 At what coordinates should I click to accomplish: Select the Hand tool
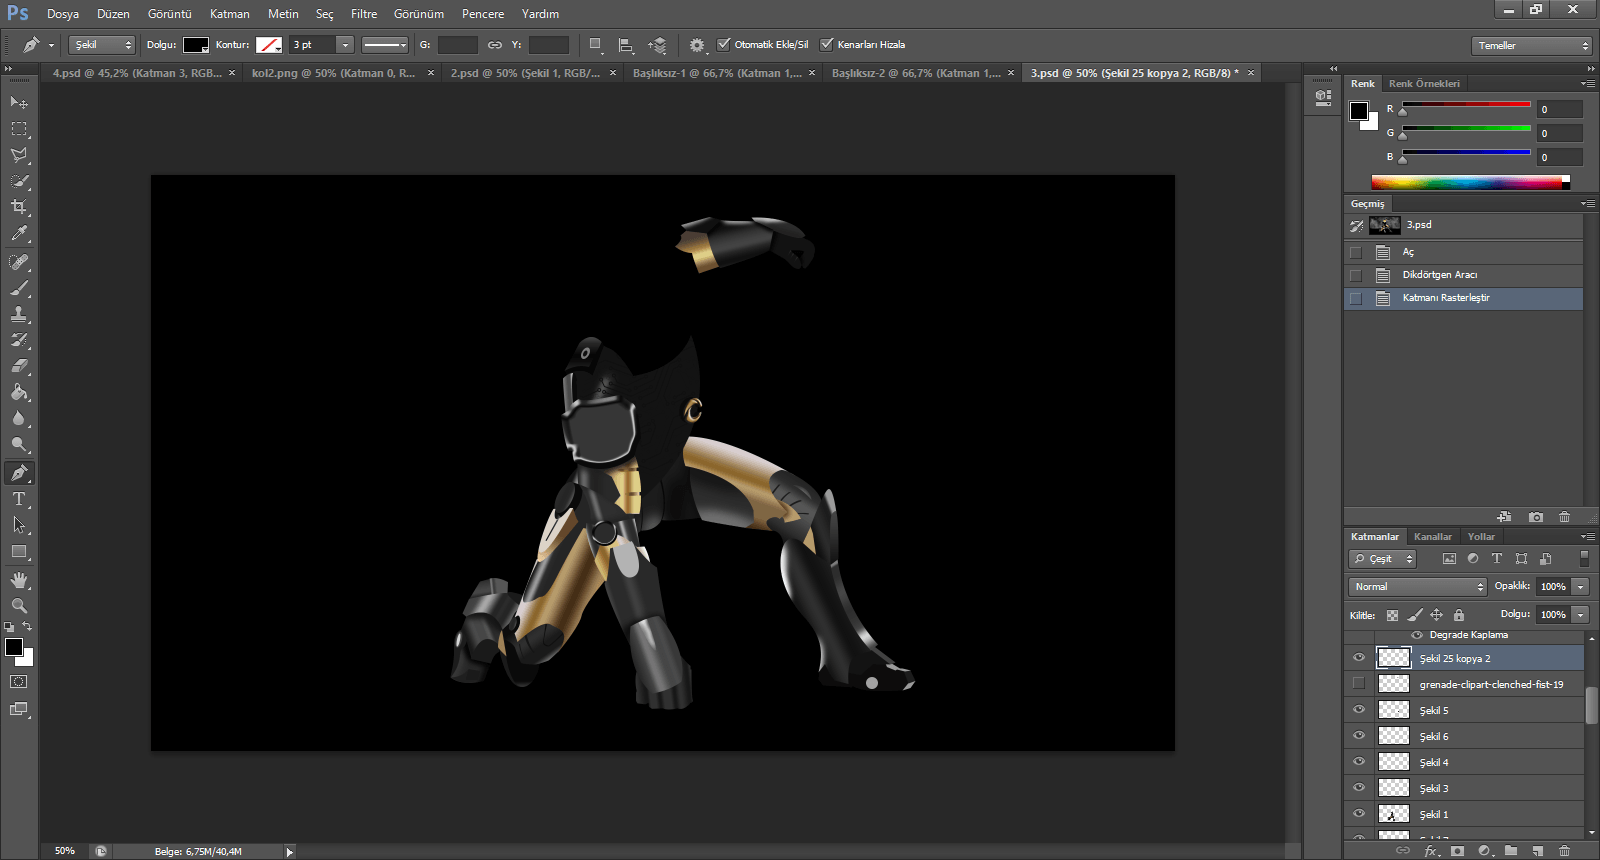19,580
